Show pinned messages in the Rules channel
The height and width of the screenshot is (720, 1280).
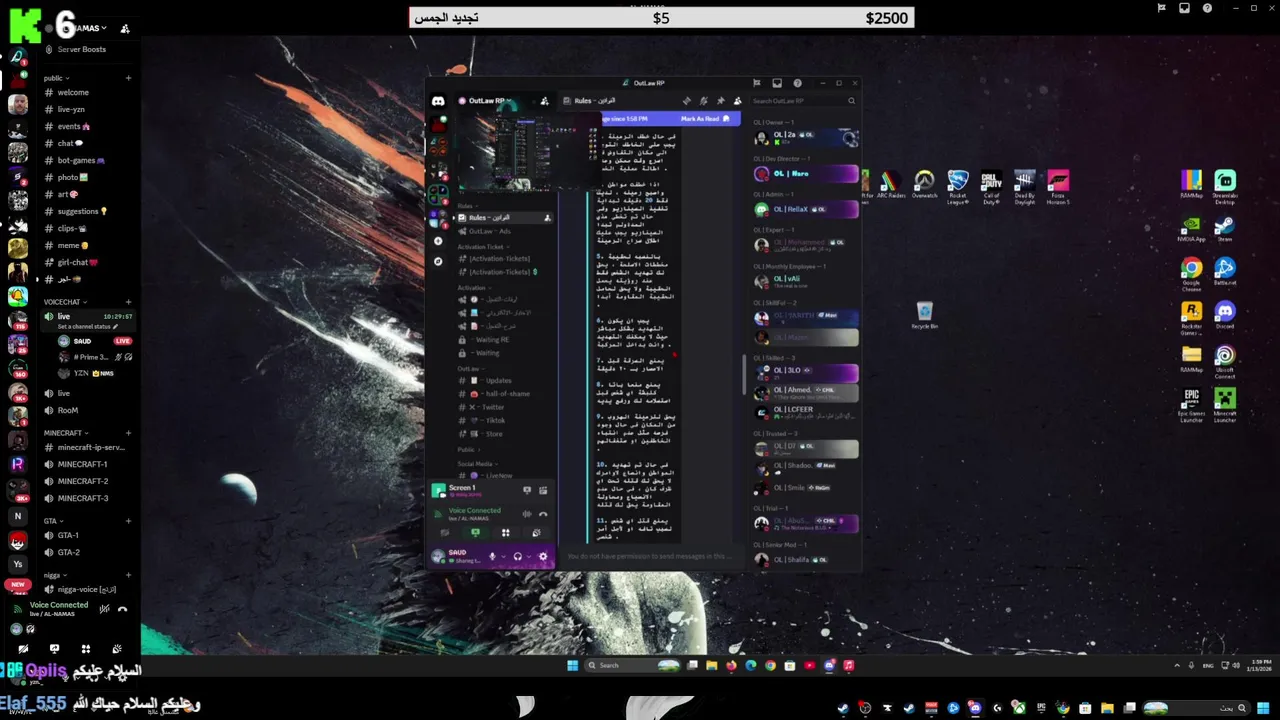pos(721,101)
